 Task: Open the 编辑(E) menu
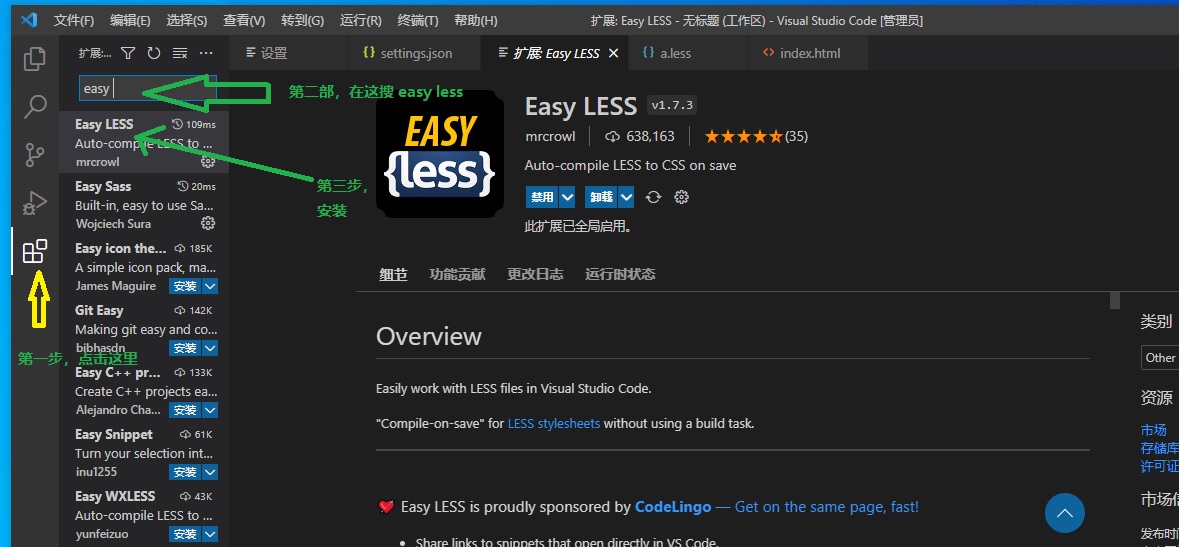[x=130, y=21]
